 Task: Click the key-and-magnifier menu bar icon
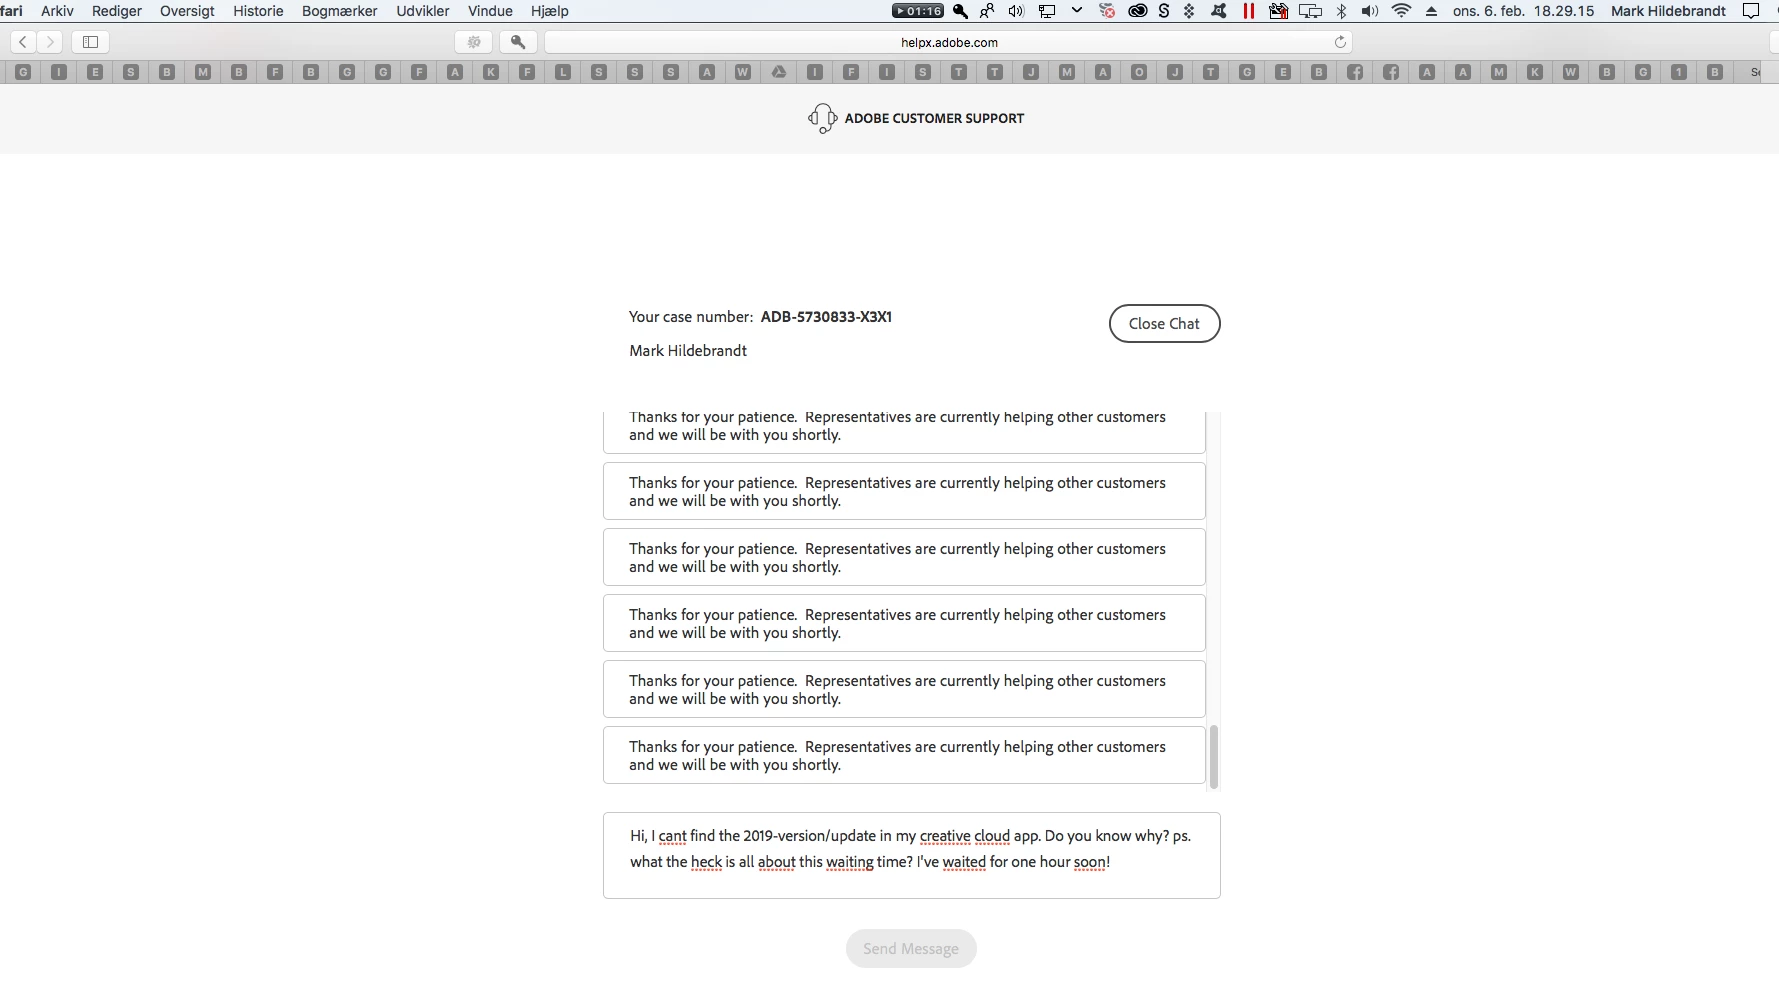[960, 11]
